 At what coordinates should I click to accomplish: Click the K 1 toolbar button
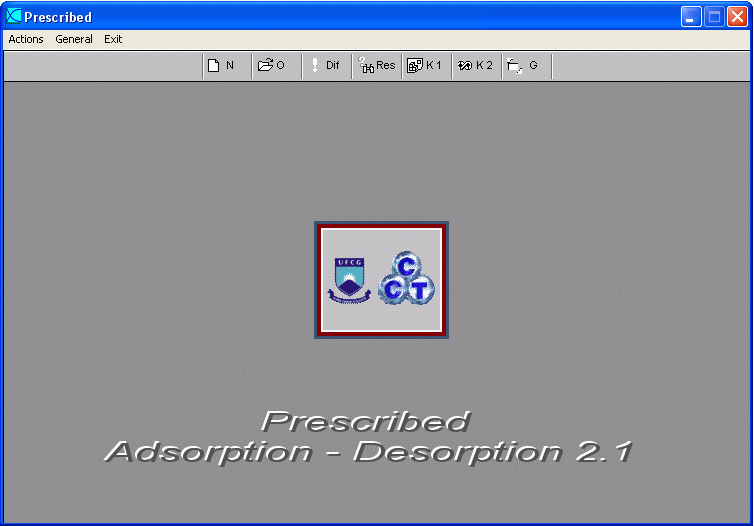point(427,66)
